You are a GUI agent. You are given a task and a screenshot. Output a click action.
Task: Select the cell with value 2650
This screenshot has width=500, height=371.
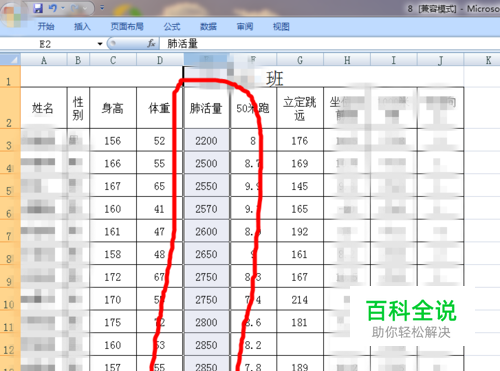point(206,254)
